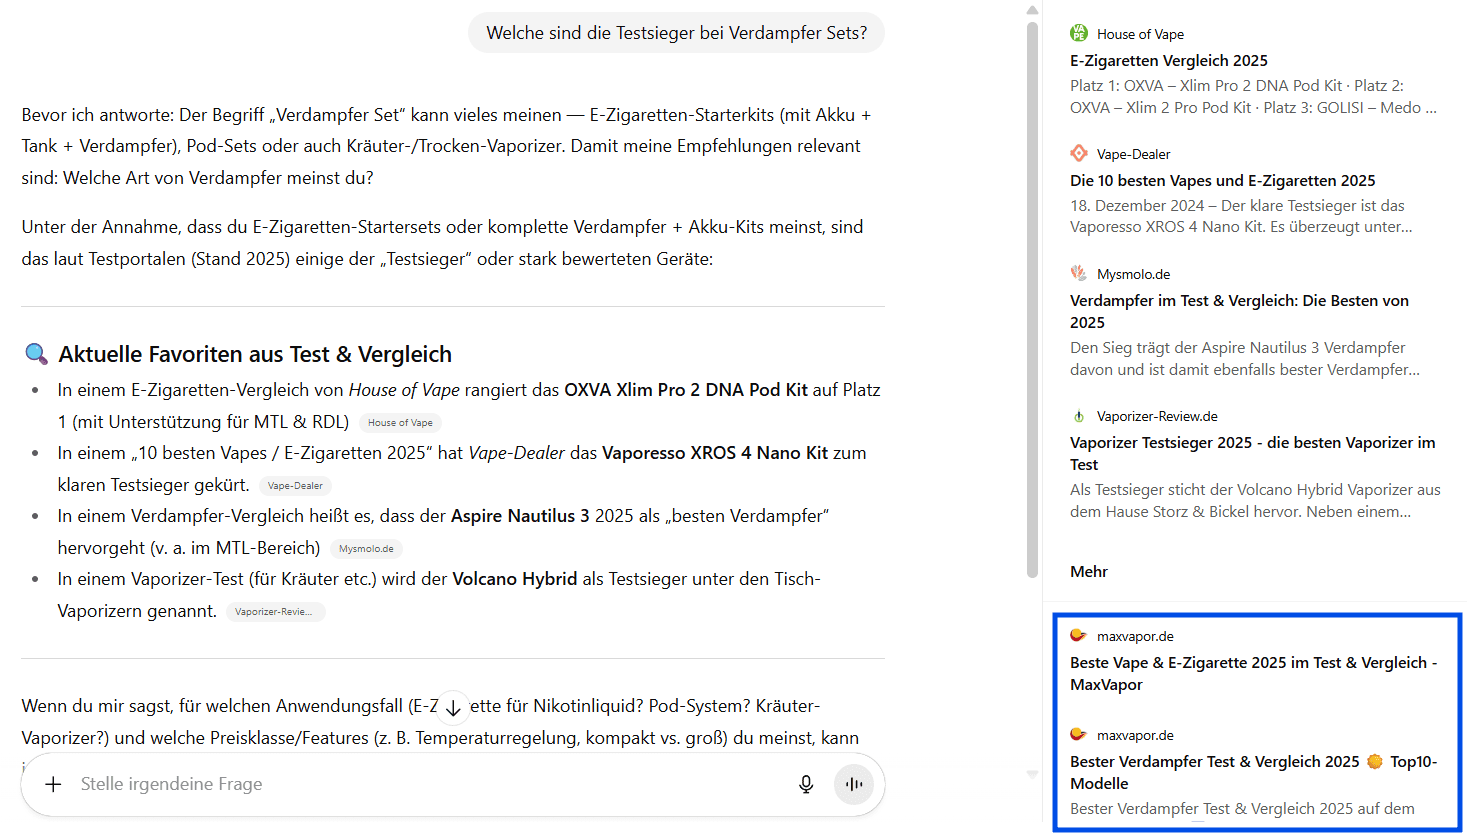Image resolution: width=1467 pixels, height=833 pixels.
Task: Click the scrollbar down arrow
Action: (x=1033, y=774)
